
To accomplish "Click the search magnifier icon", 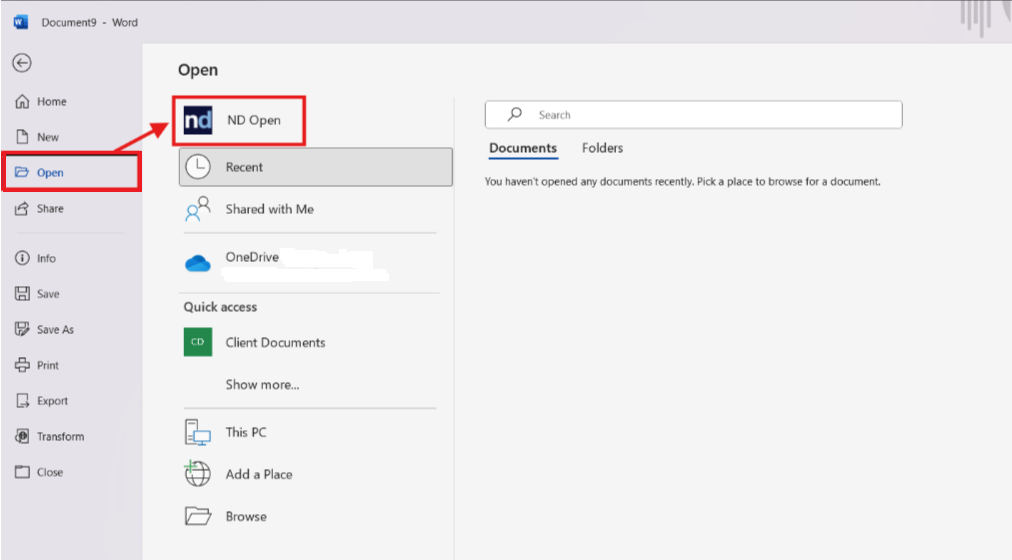I will click(x=514, y=114).
